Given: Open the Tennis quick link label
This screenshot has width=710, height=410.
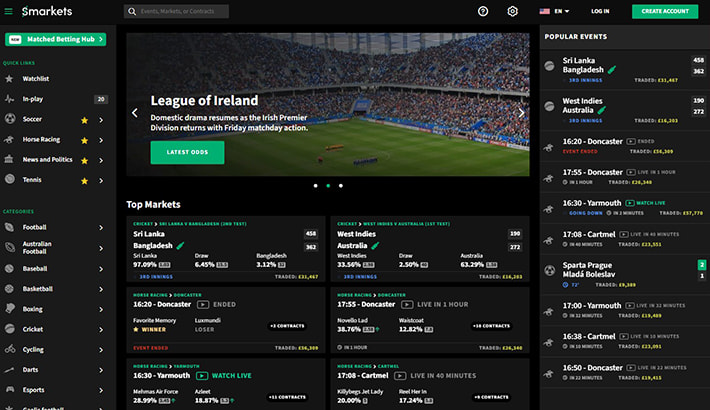Looking at the screenshot, I should coord(32,179).
